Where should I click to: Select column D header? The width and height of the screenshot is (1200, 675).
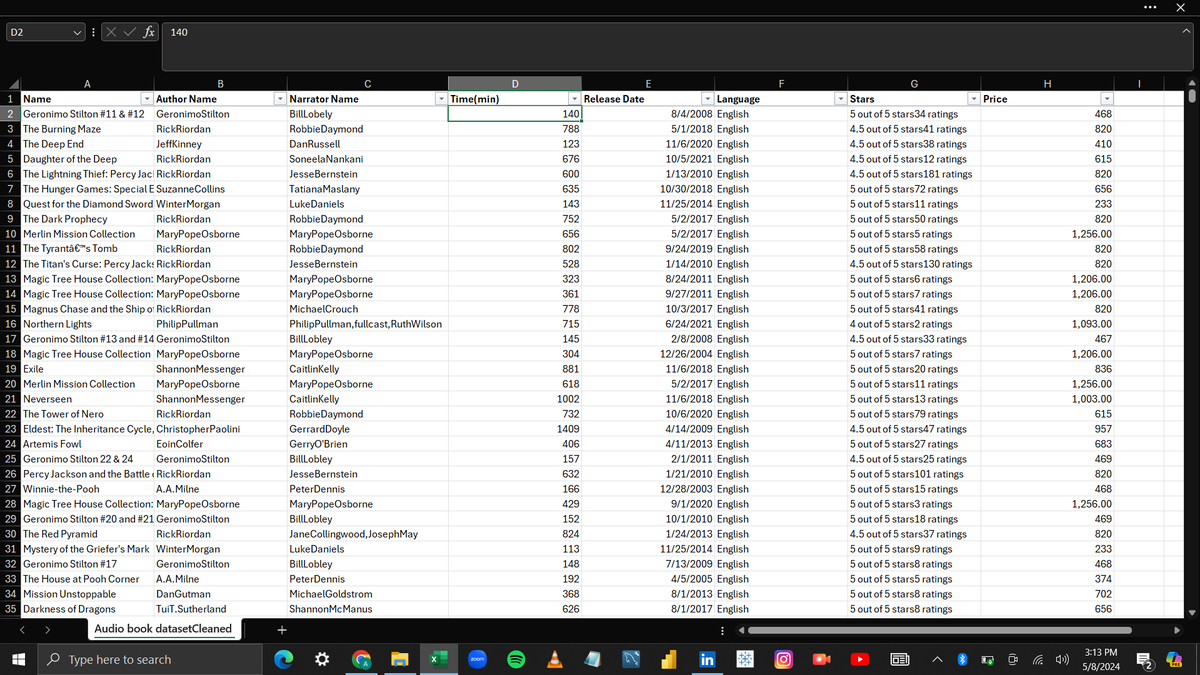click(514, 85)
